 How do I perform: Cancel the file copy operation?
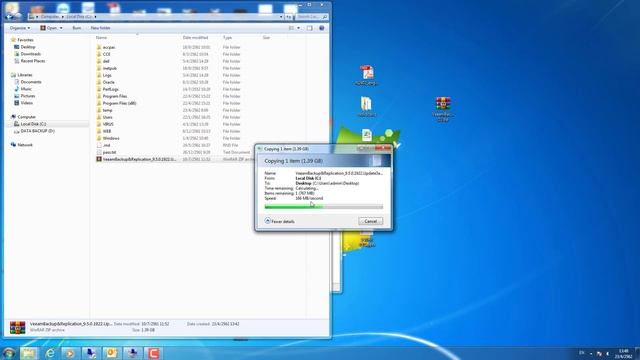pos(371,221)
